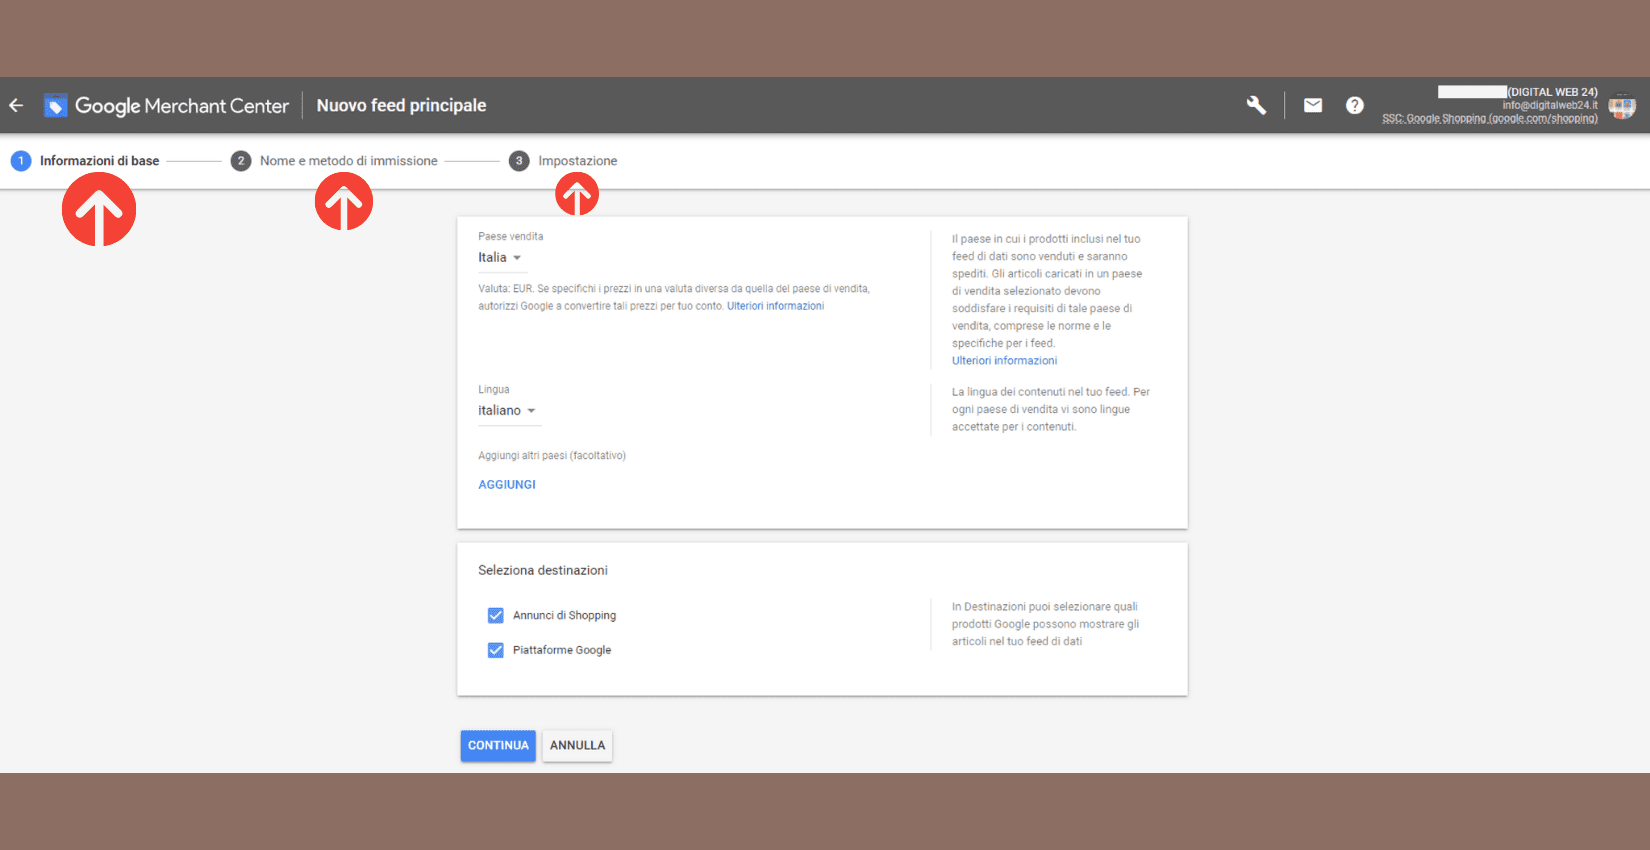Click the Seleziona destinazioni heading
This screenshot has height=850, width=1650.
(543, 571)
